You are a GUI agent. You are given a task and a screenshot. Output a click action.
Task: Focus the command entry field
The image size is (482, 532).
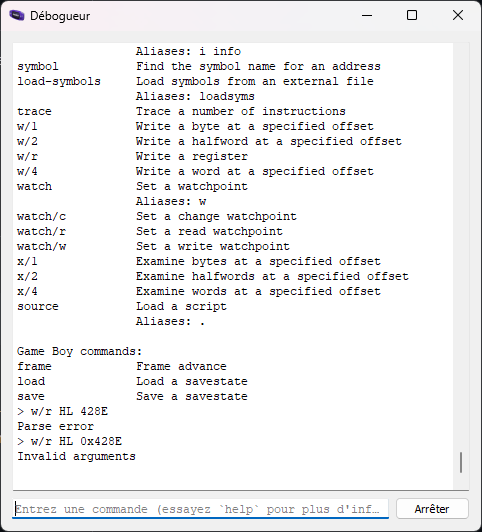[x=200, y=509]
